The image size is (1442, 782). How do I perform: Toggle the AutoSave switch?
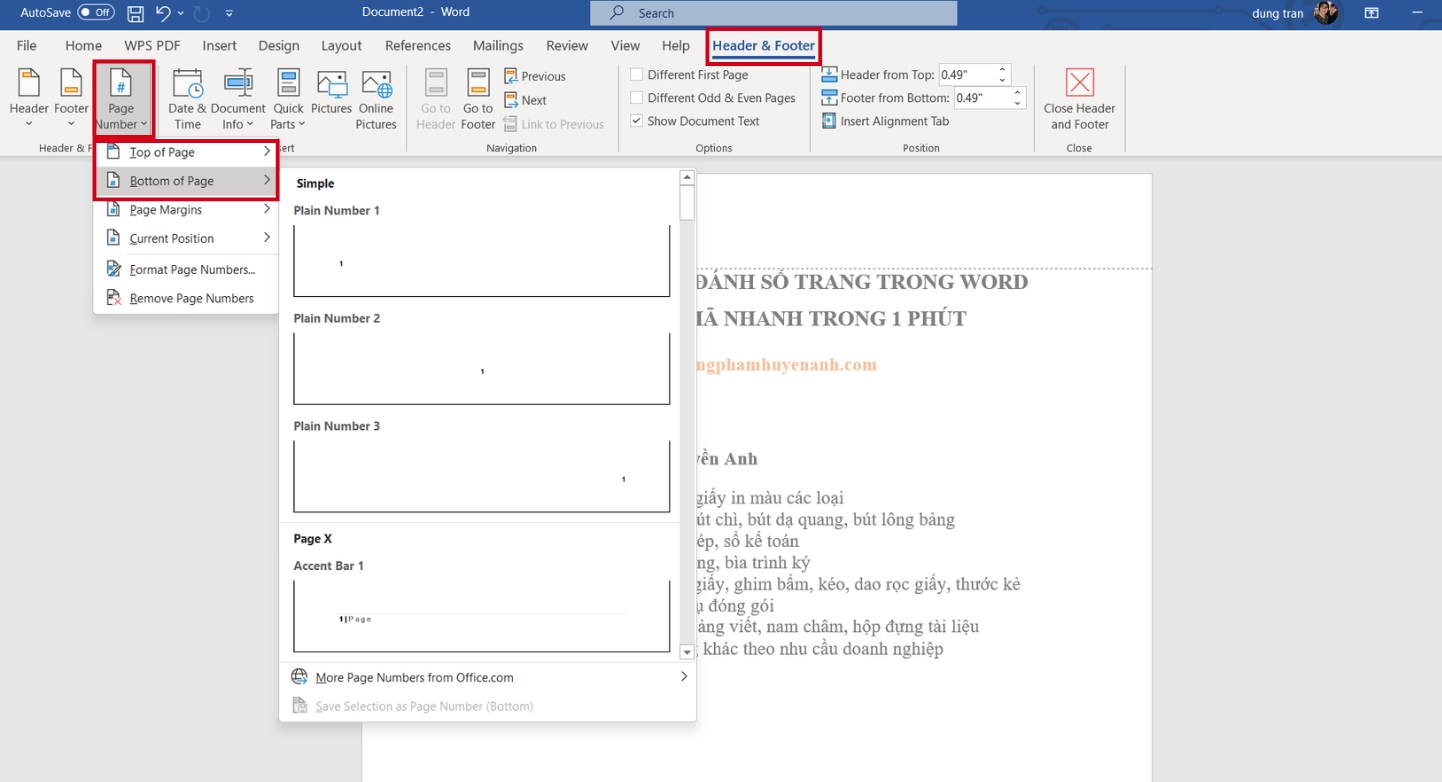(96, 13)
